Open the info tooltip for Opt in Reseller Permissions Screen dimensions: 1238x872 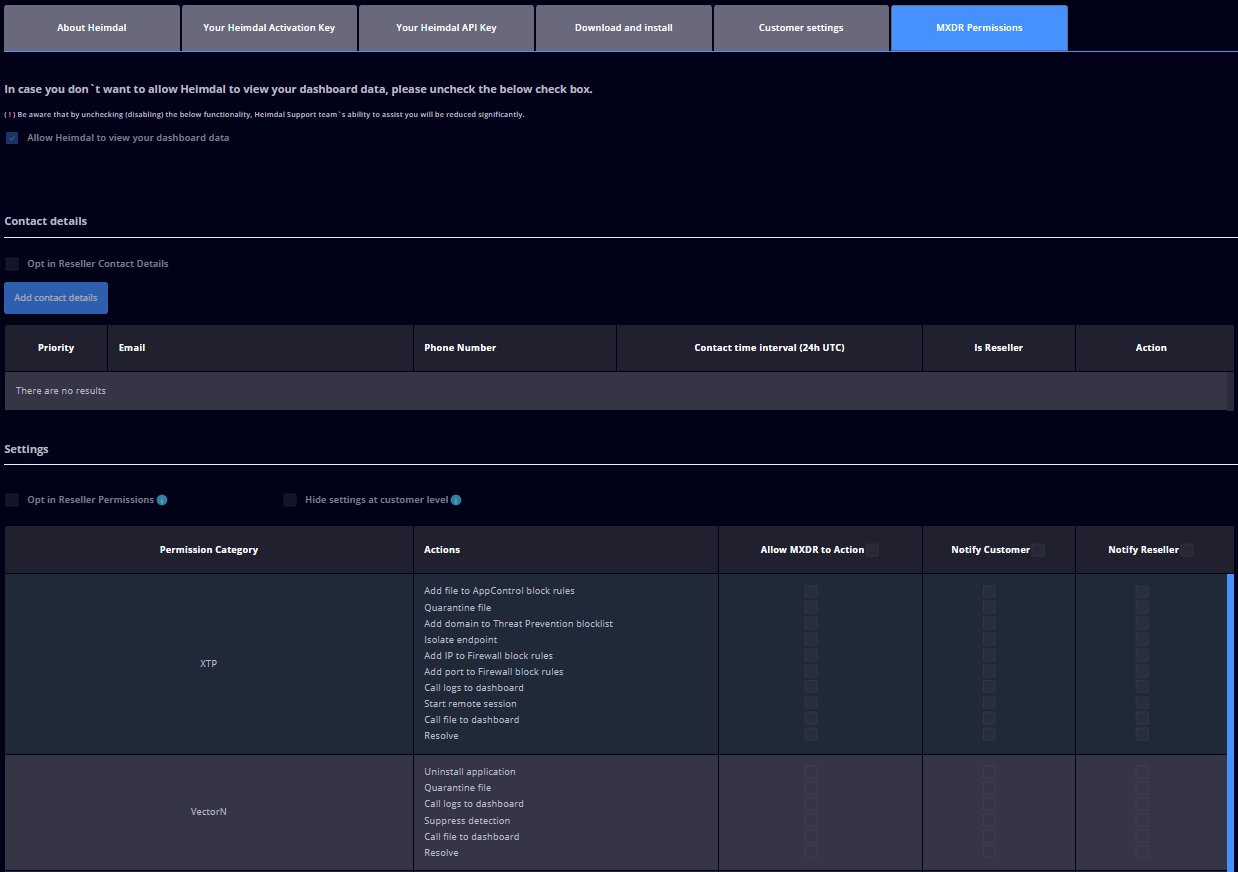click(162, 499)
